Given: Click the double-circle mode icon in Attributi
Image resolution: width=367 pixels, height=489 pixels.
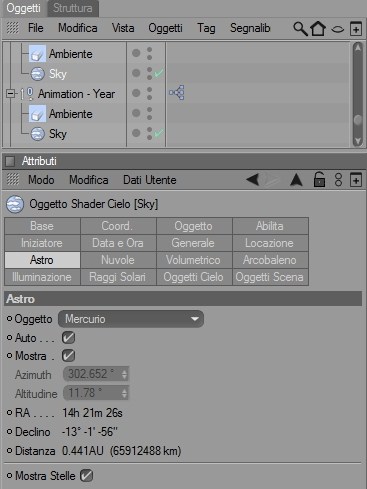Looking at the screenshot, I should 338,180.
